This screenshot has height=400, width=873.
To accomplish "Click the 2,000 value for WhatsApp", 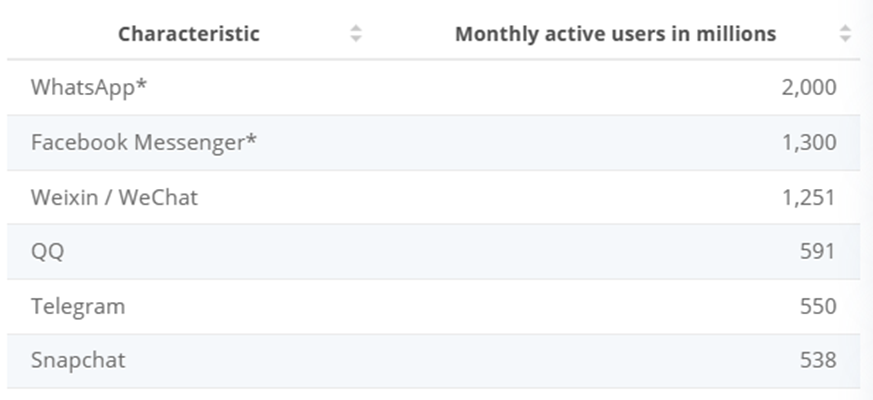I will click(809, 88).
